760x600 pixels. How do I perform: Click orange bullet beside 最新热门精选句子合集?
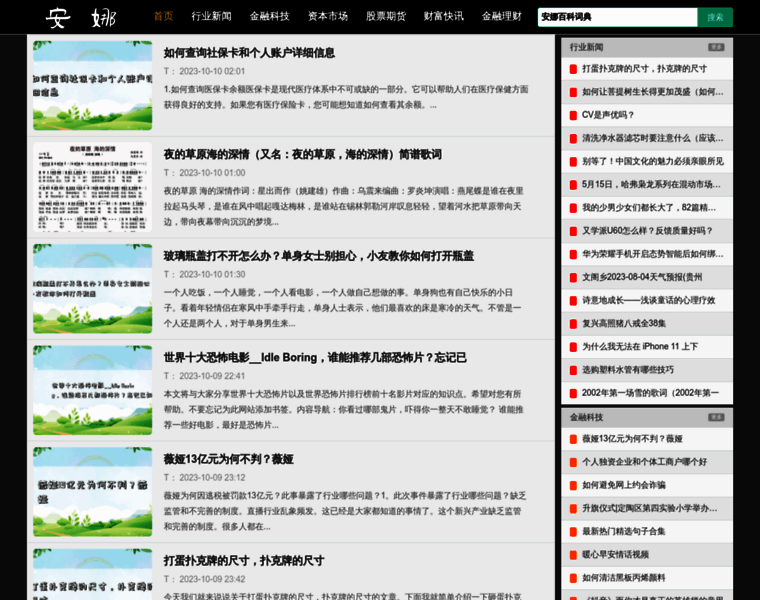tap(573, 532)
